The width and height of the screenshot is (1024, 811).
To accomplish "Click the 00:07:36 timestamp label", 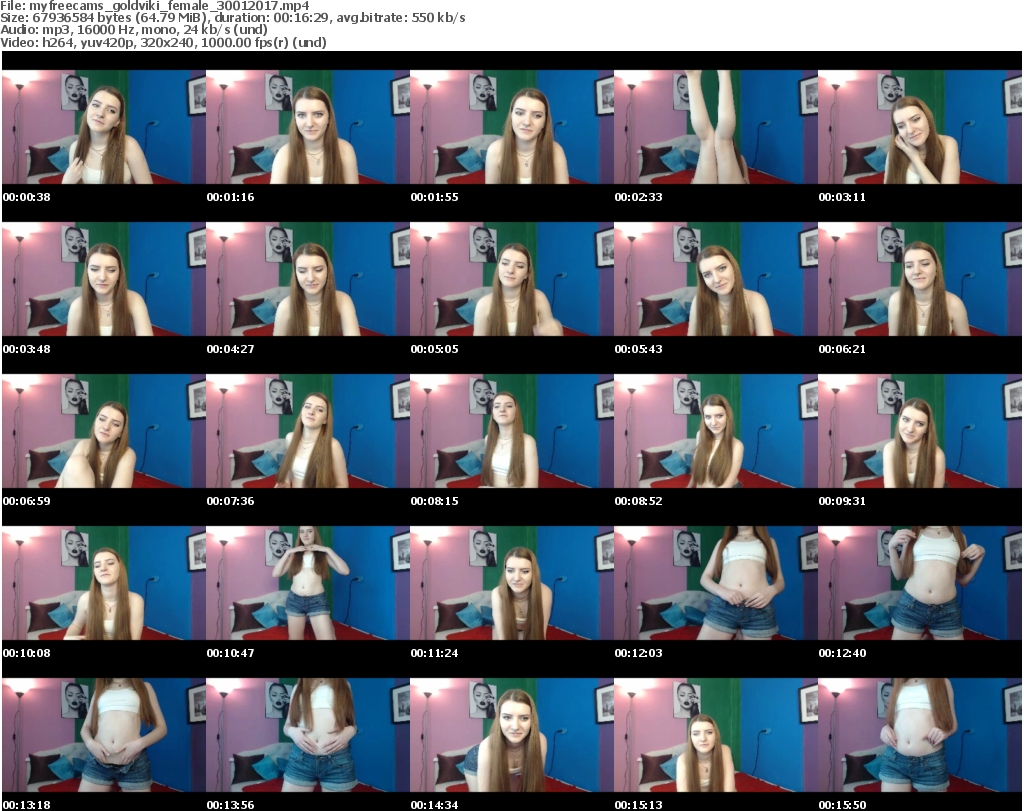I will coord(231,501).
